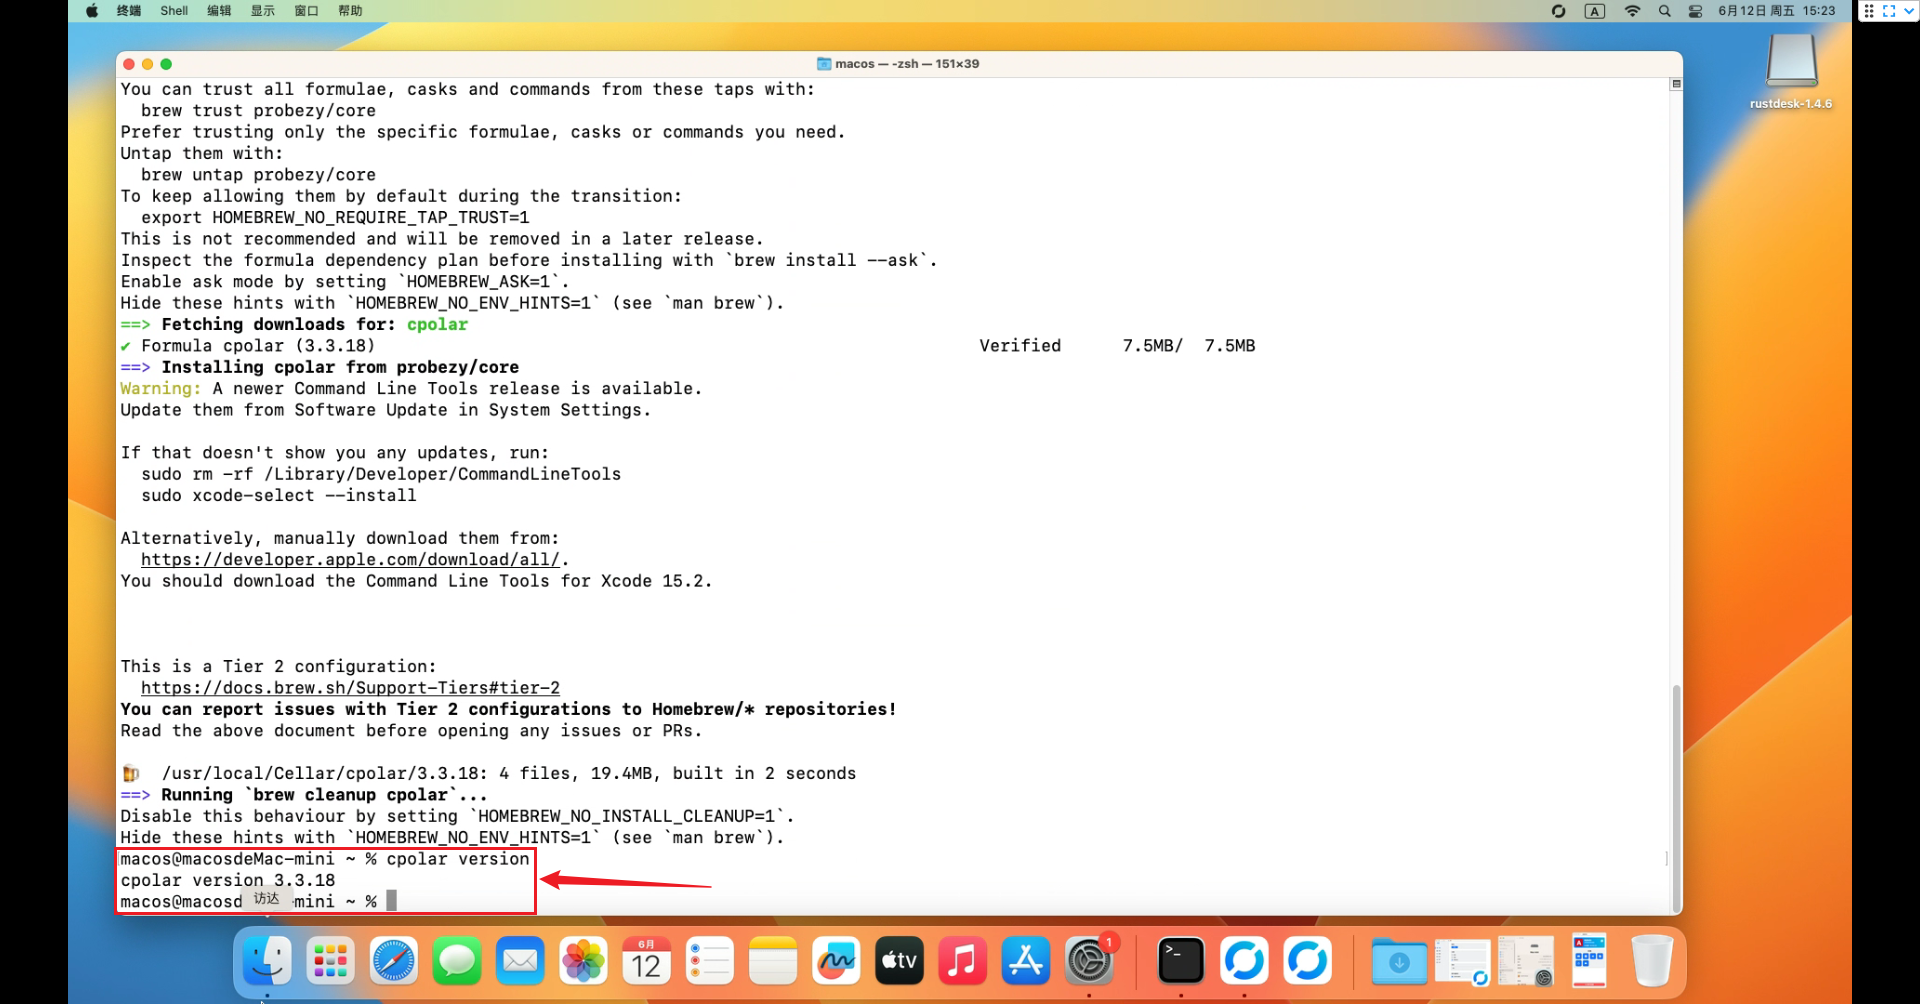The width and height of the screenshot is (1920, 1004).
Task: Click the 'Formula cpolar (3.3.18)' line
Action: click(x=248, y=346)
